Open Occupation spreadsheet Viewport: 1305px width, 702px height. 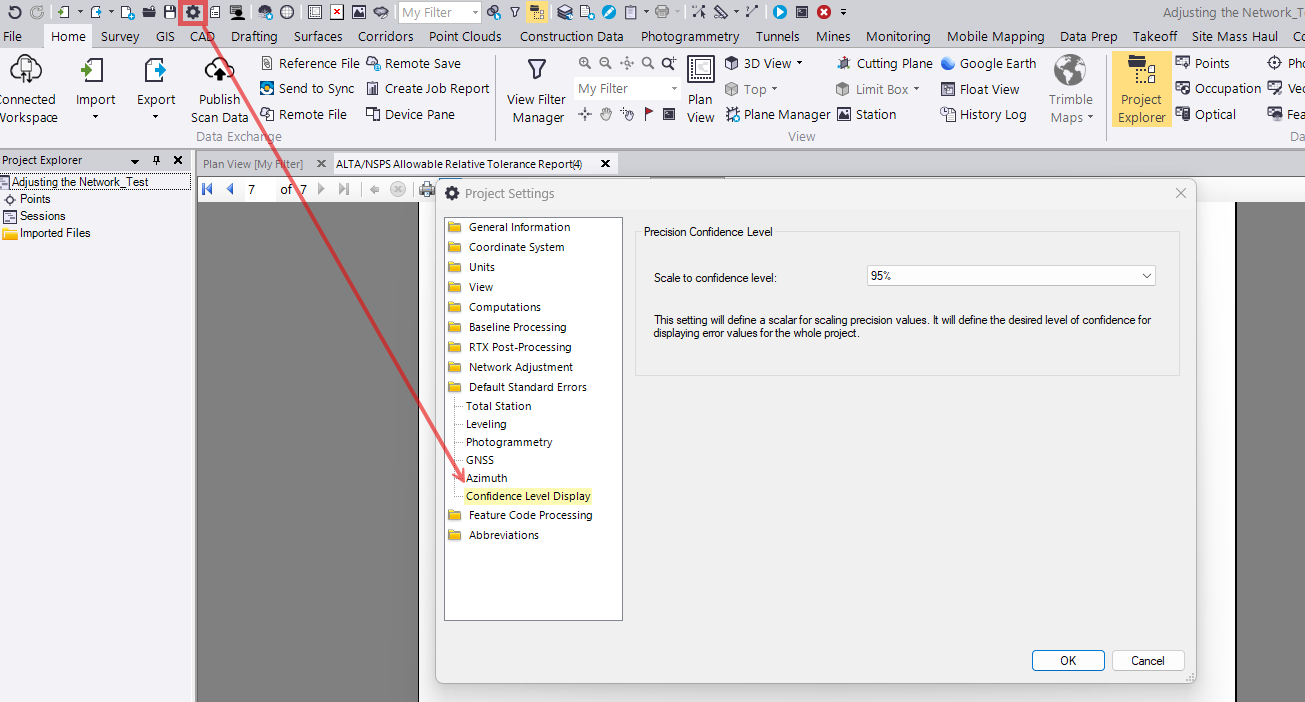[x=1218, y=88]
